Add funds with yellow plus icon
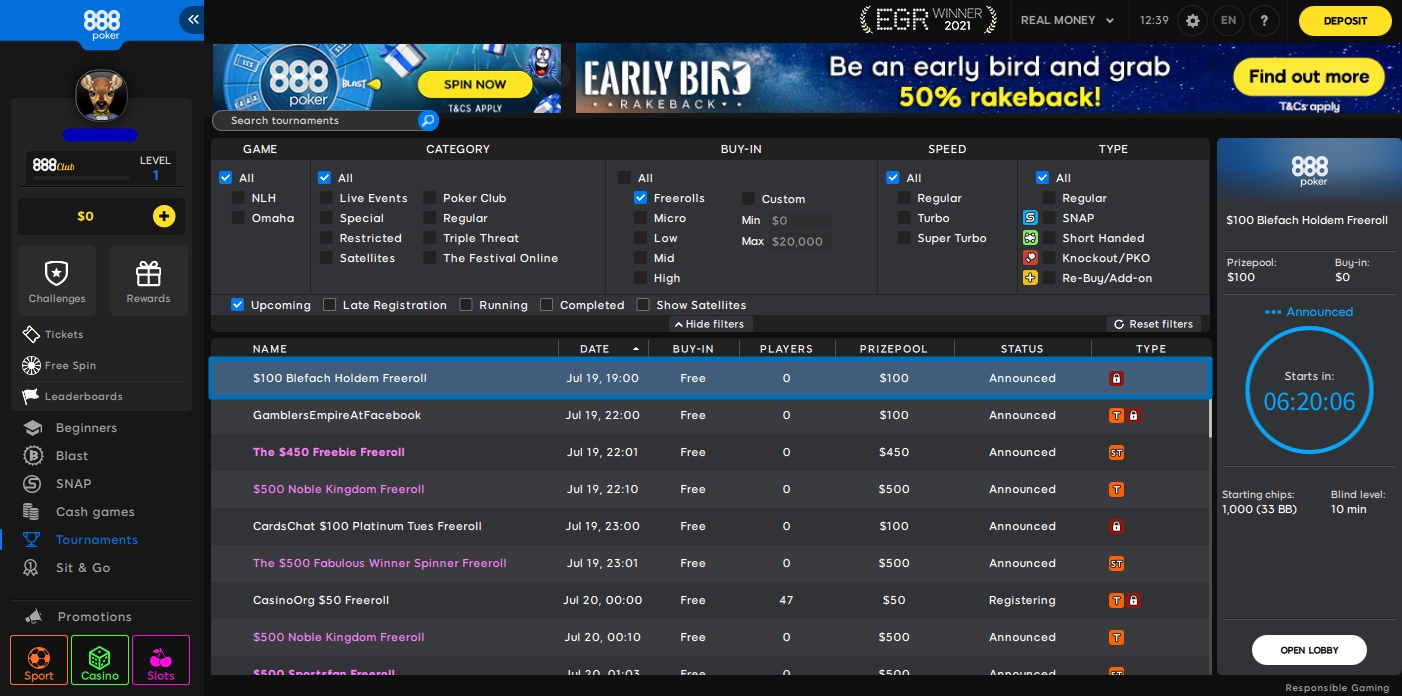 (164, 216)
